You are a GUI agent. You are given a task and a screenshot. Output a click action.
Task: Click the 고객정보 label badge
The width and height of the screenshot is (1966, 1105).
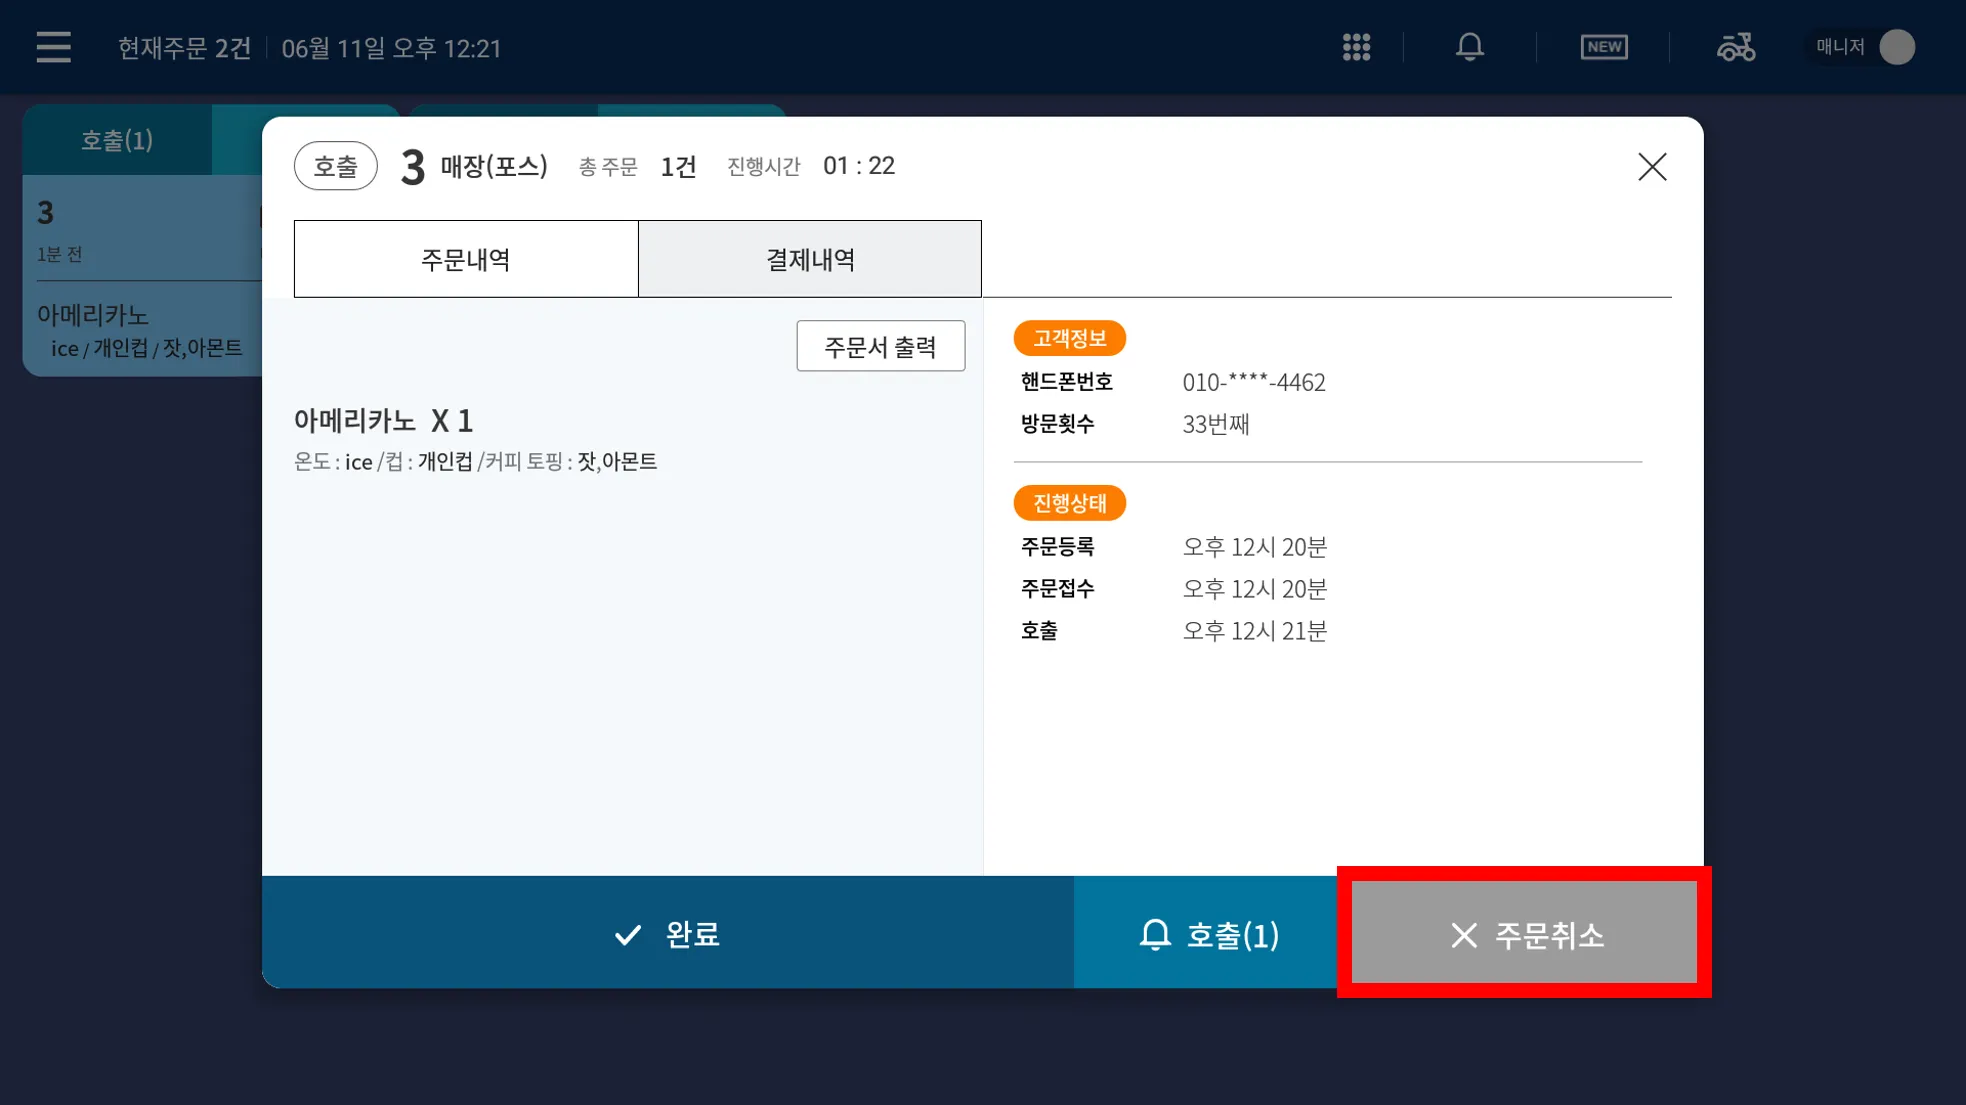pyautogui.click(x=1069, y=338)
